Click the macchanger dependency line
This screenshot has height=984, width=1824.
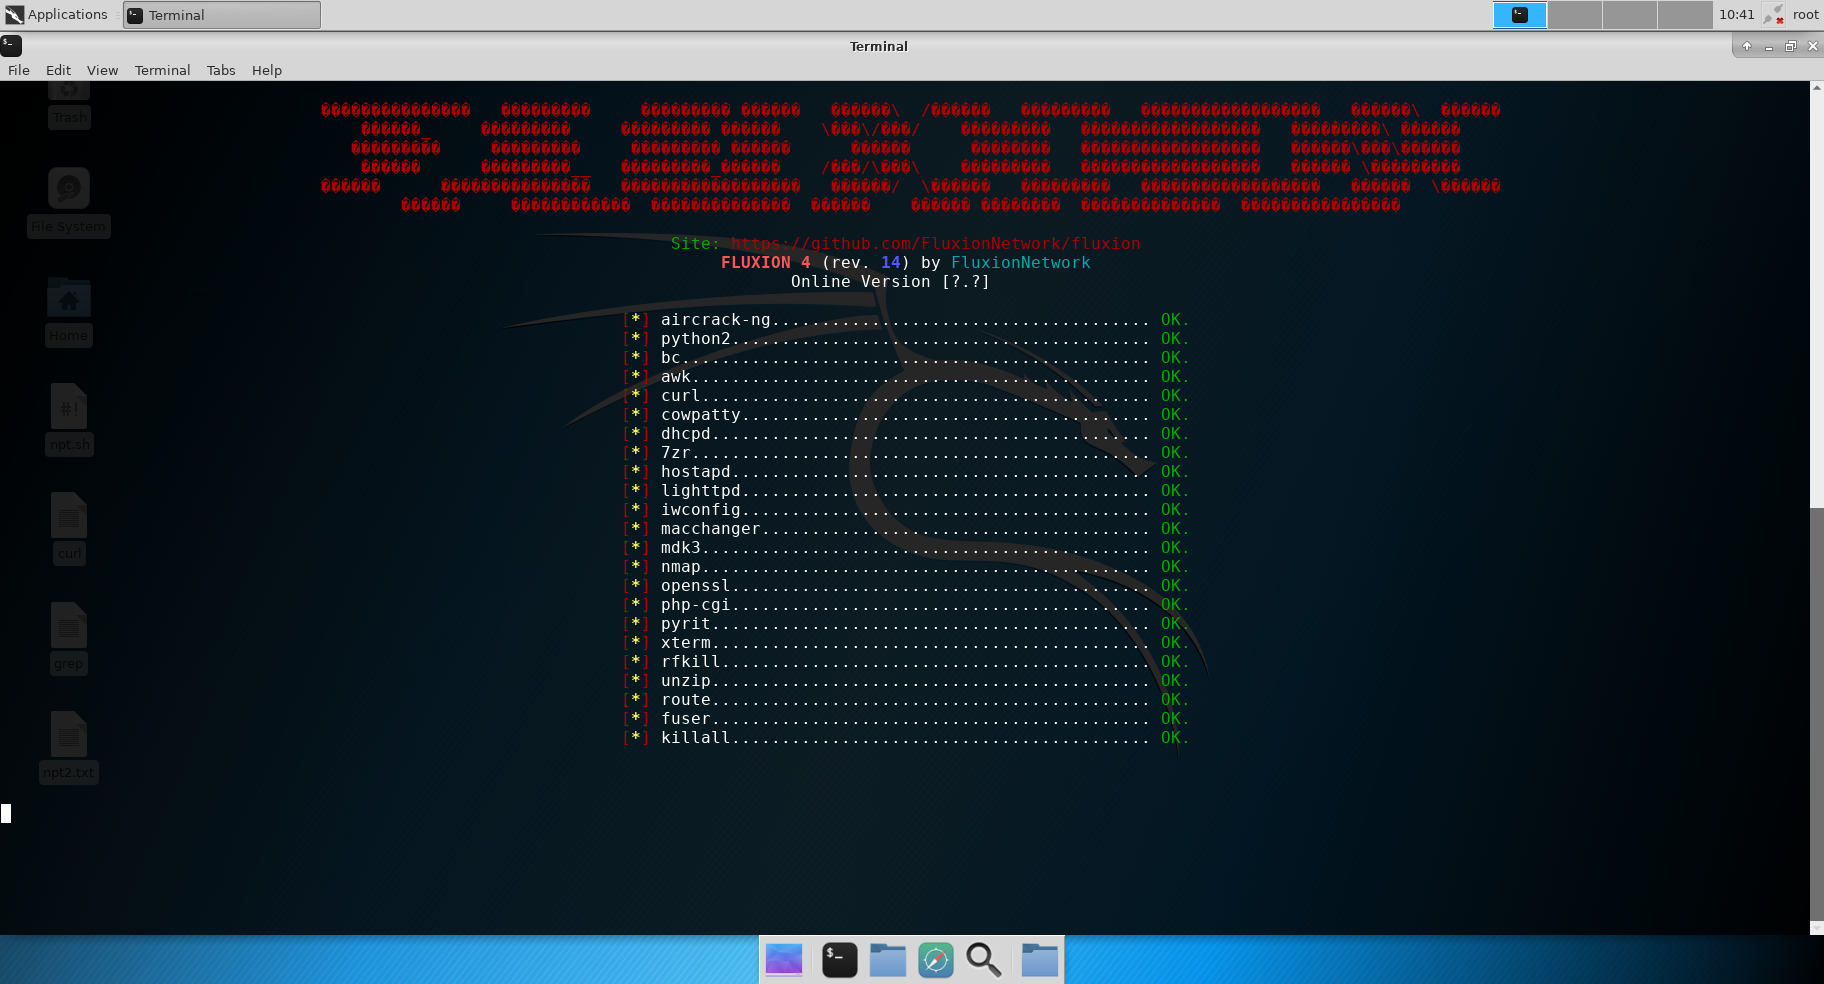(x=905, y=529)
